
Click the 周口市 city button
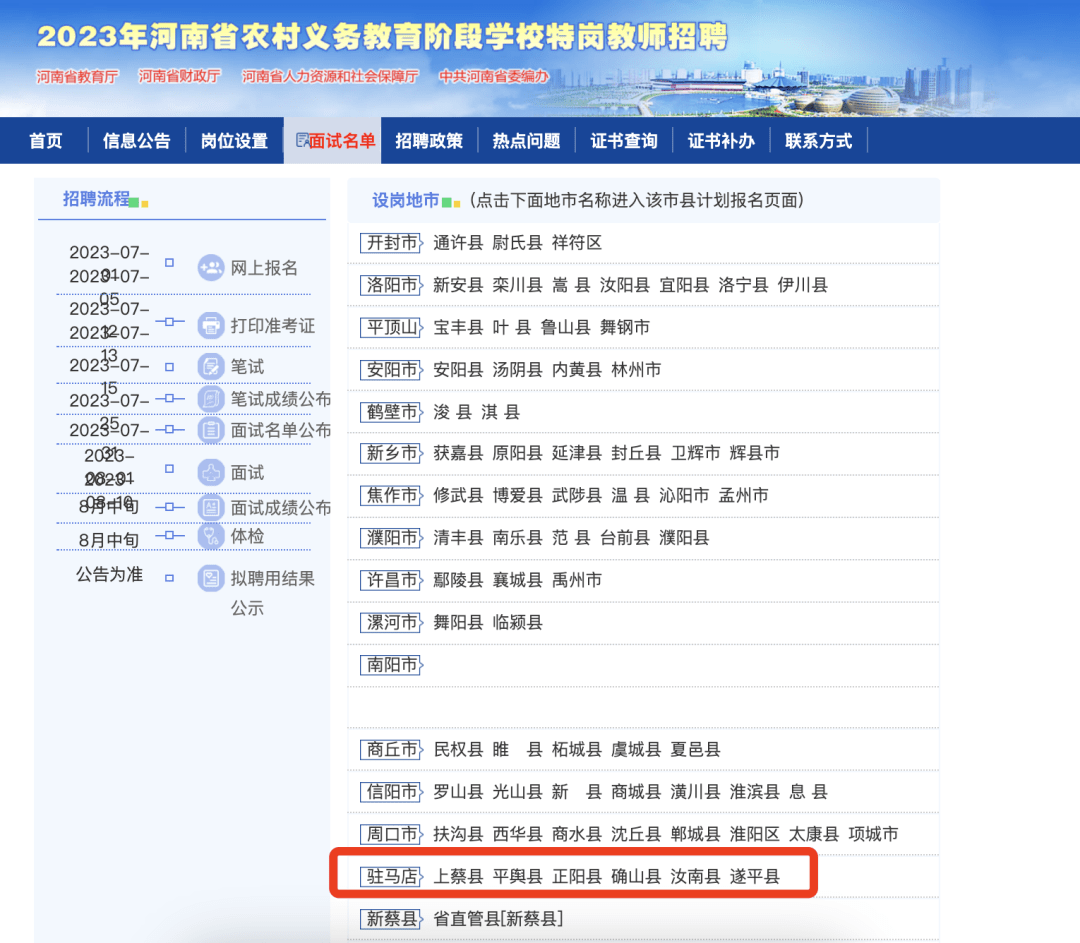point(391,834)
